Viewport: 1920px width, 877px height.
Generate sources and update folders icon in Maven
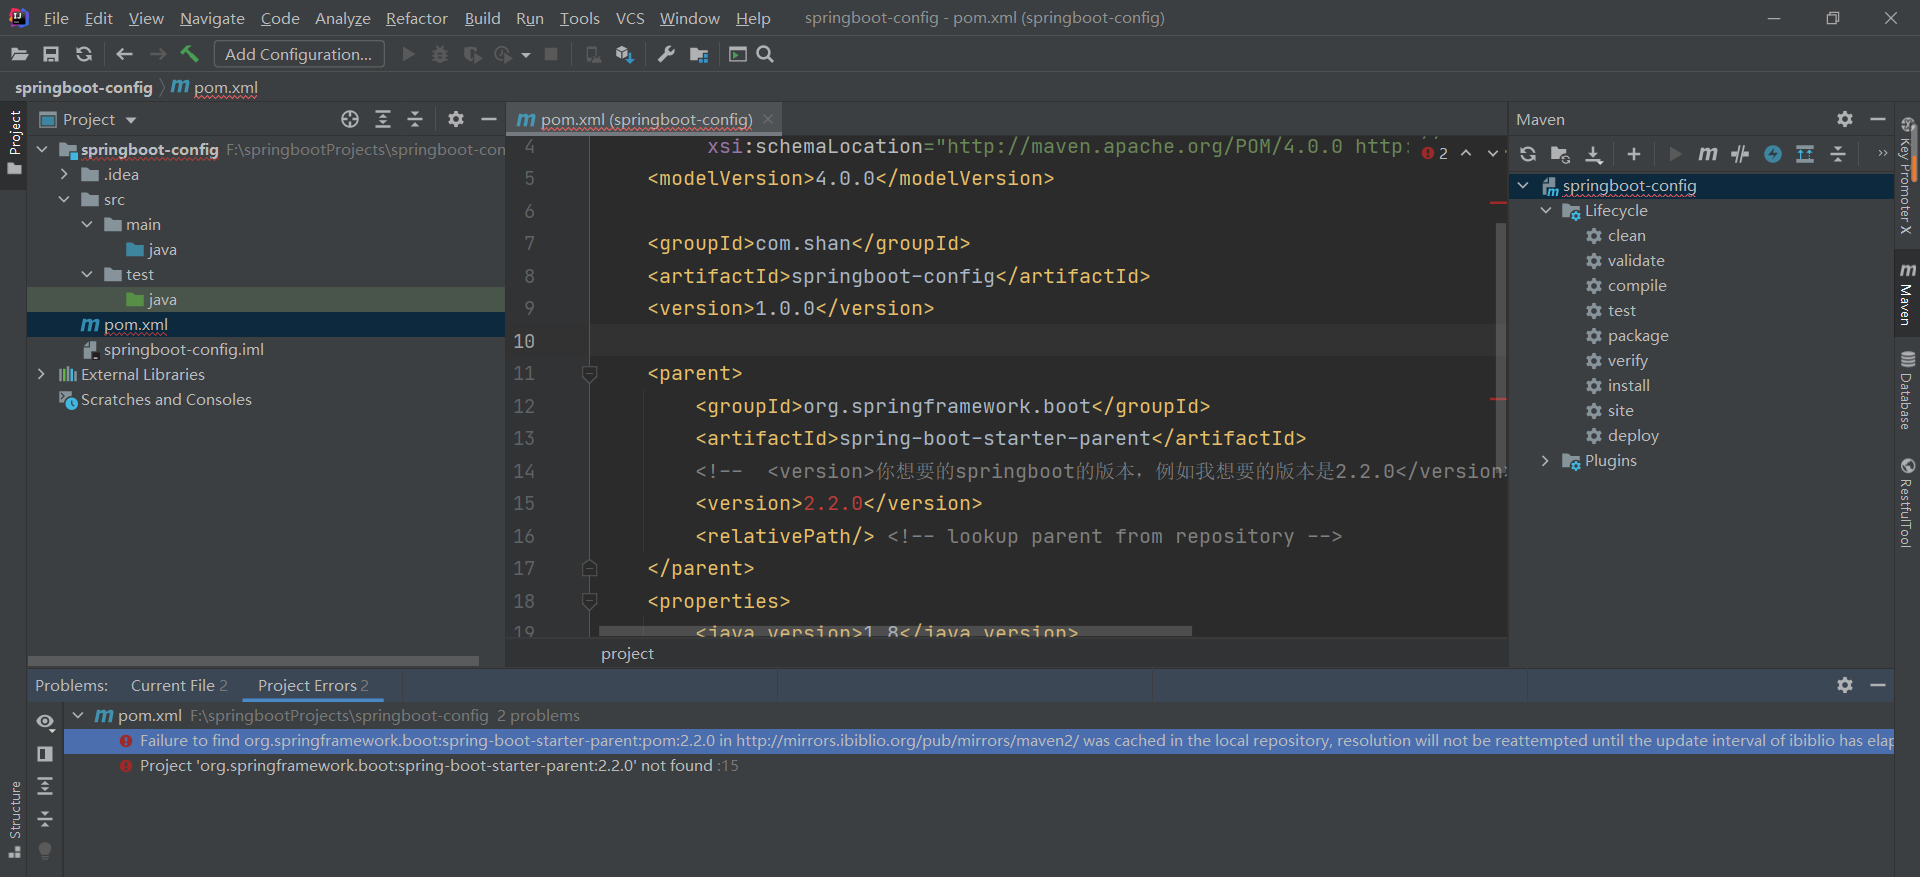(1560, 154)
